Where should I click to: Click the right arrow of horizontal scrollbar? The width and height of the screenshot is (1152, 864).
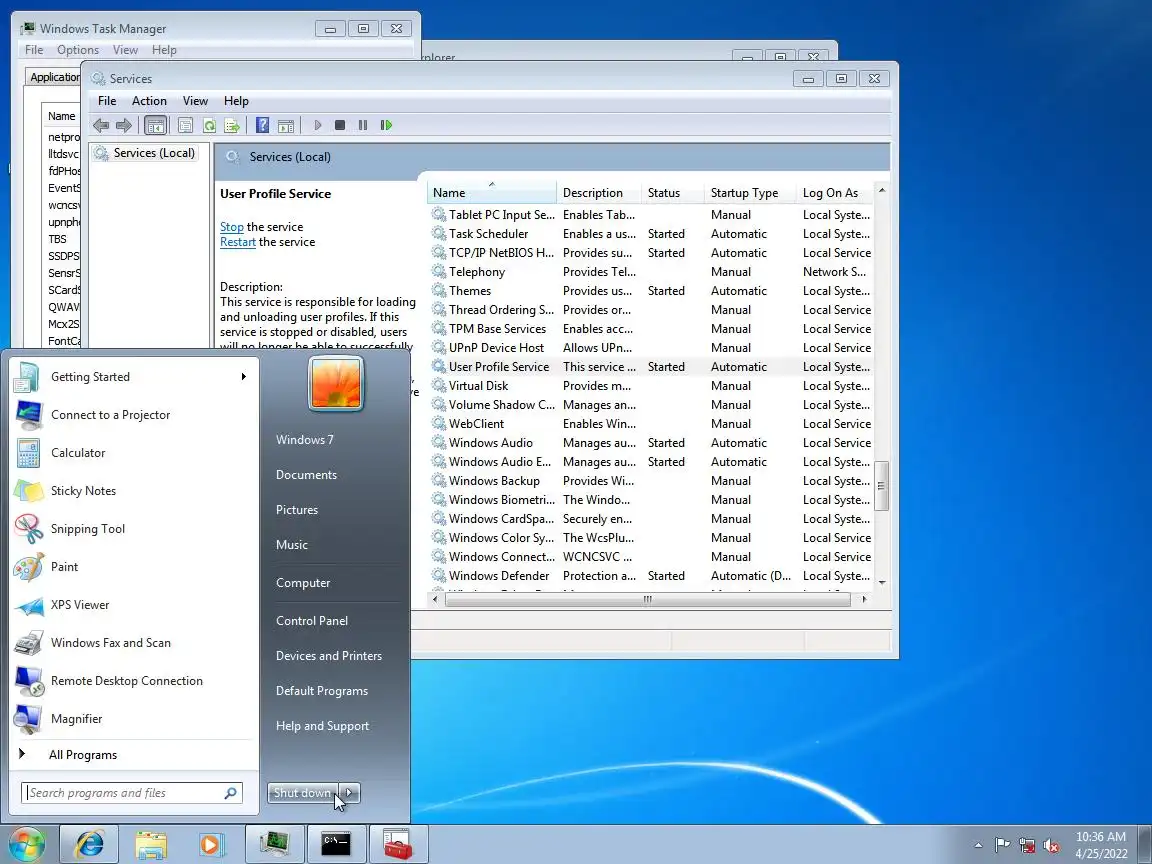[x=864, y=600]
